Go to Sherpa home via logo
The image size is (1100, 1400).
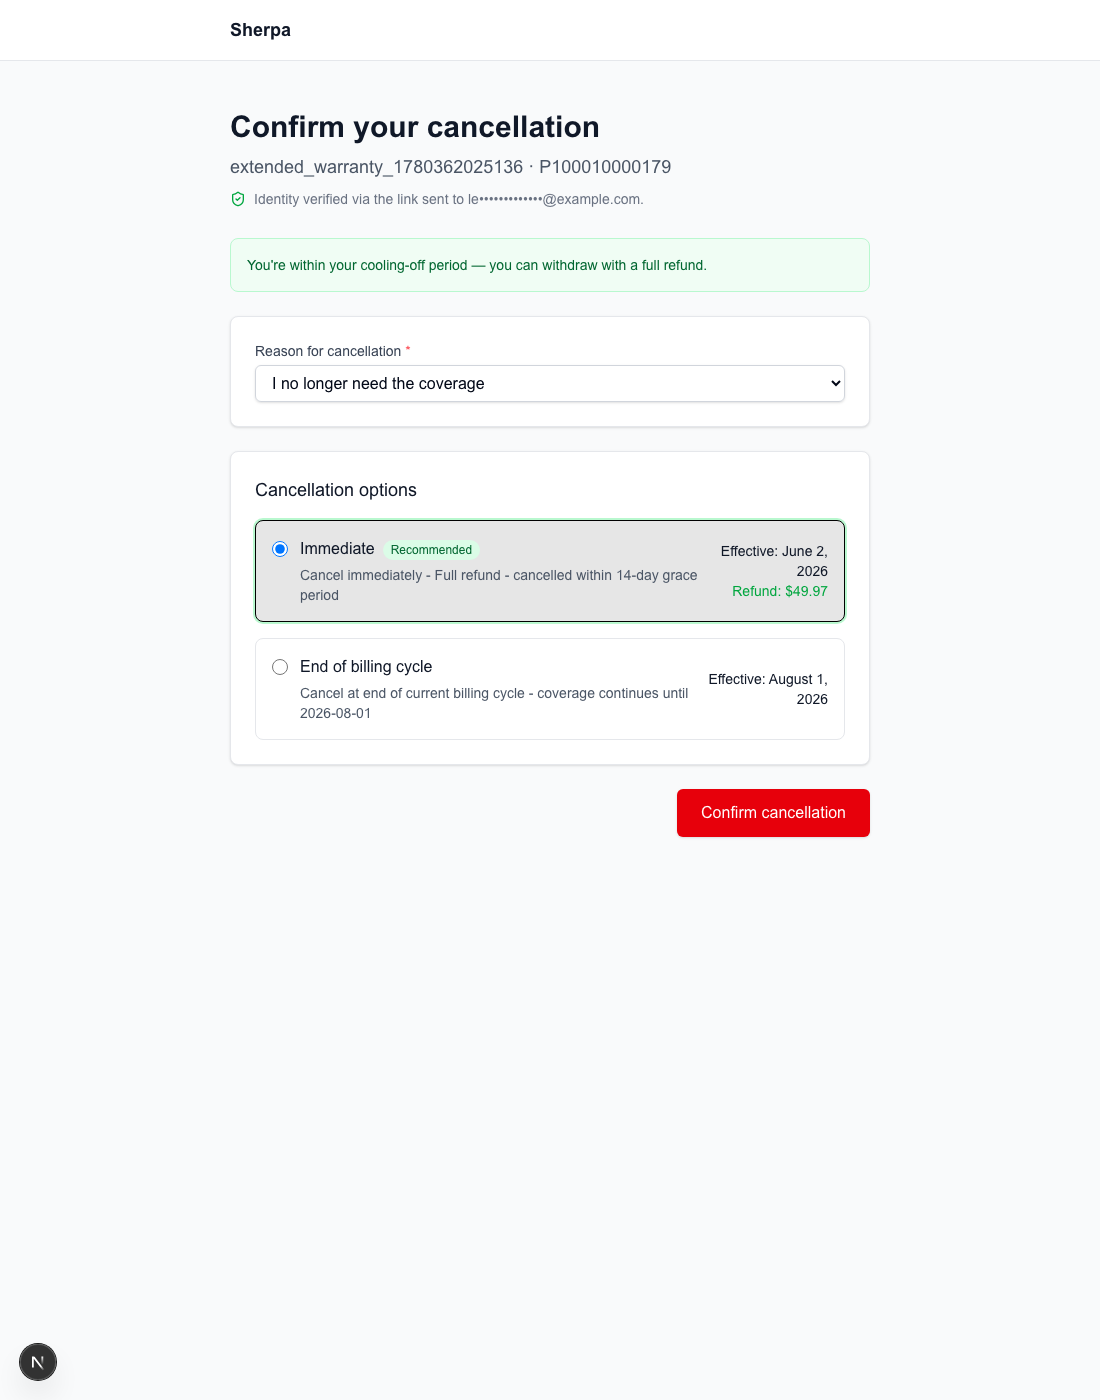click(x=260, y=30)
